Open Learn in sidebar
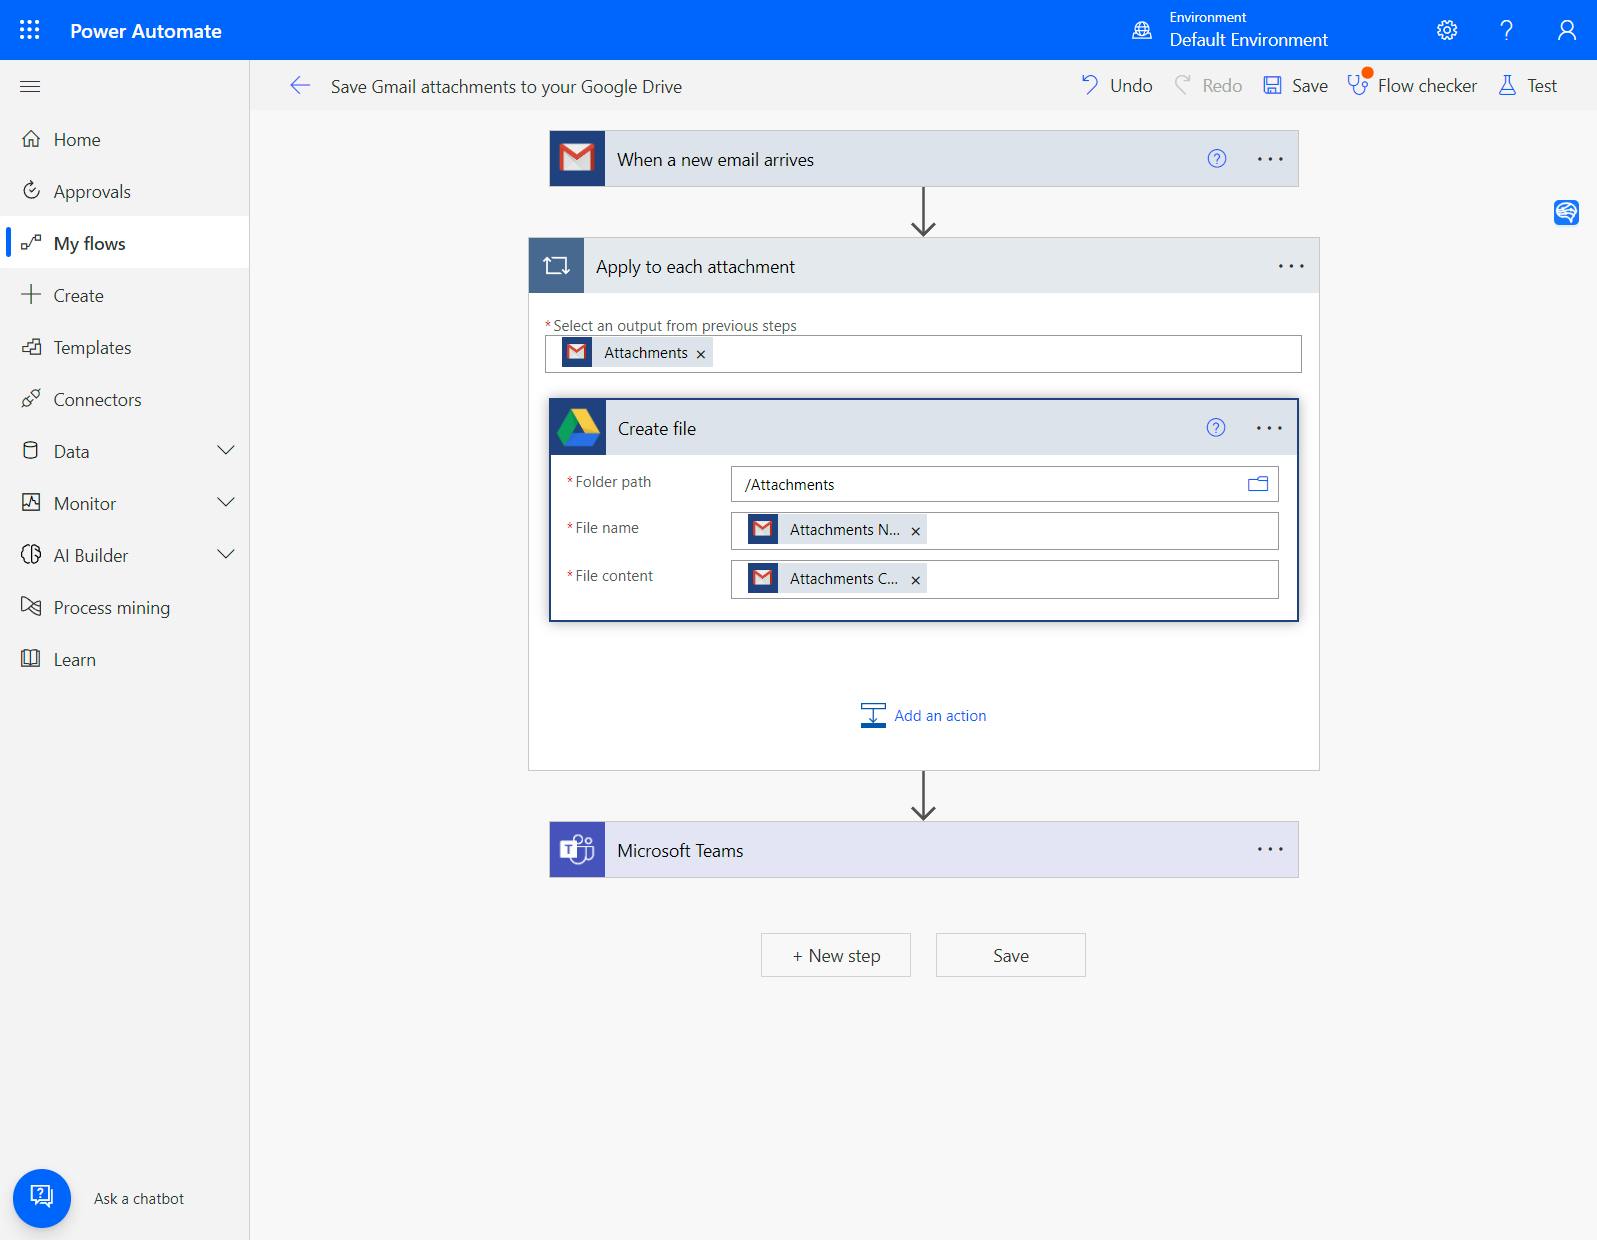 click(124, 659)
